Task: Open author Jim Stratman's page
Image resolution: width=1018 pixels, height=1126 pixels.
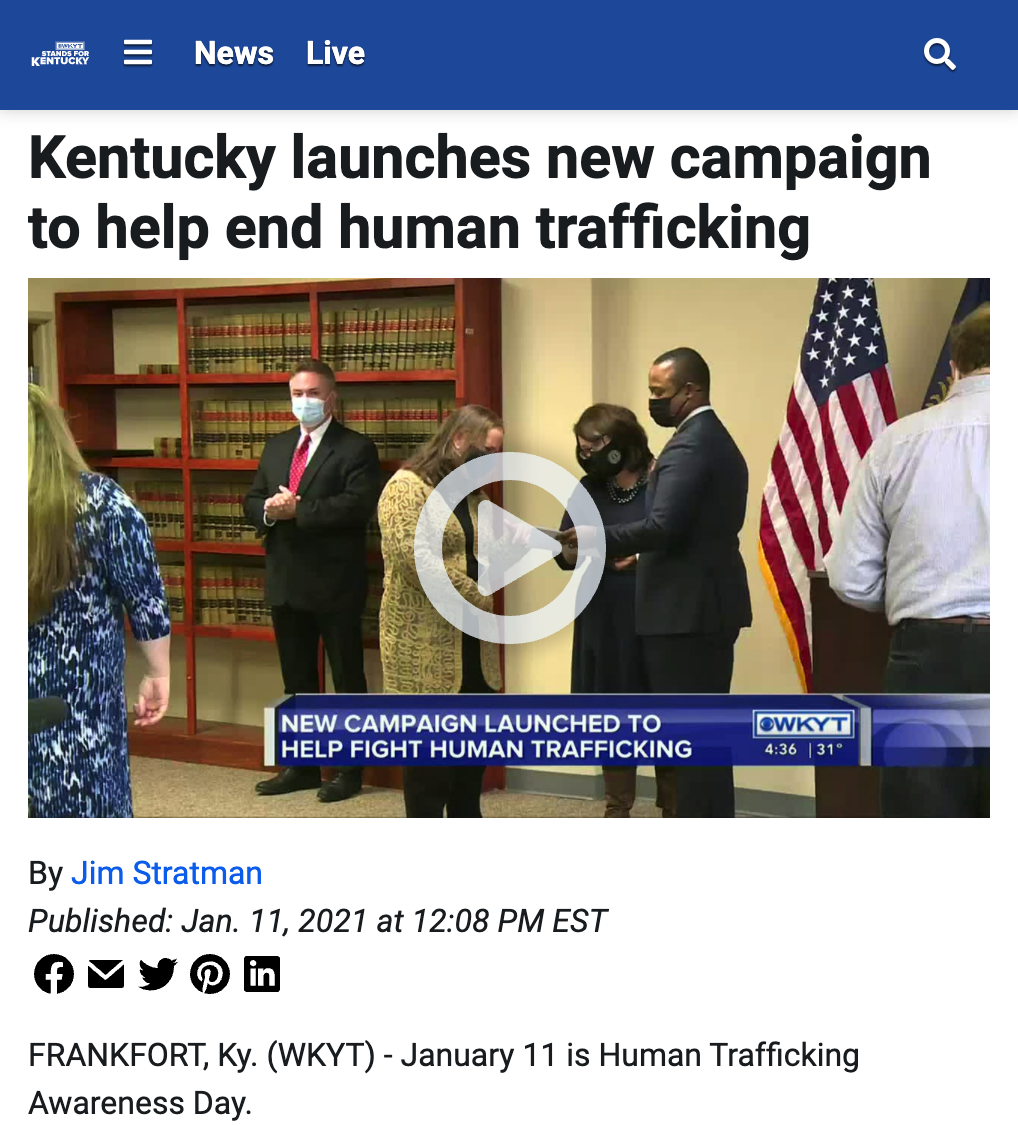Action: [x=167, y=873]
